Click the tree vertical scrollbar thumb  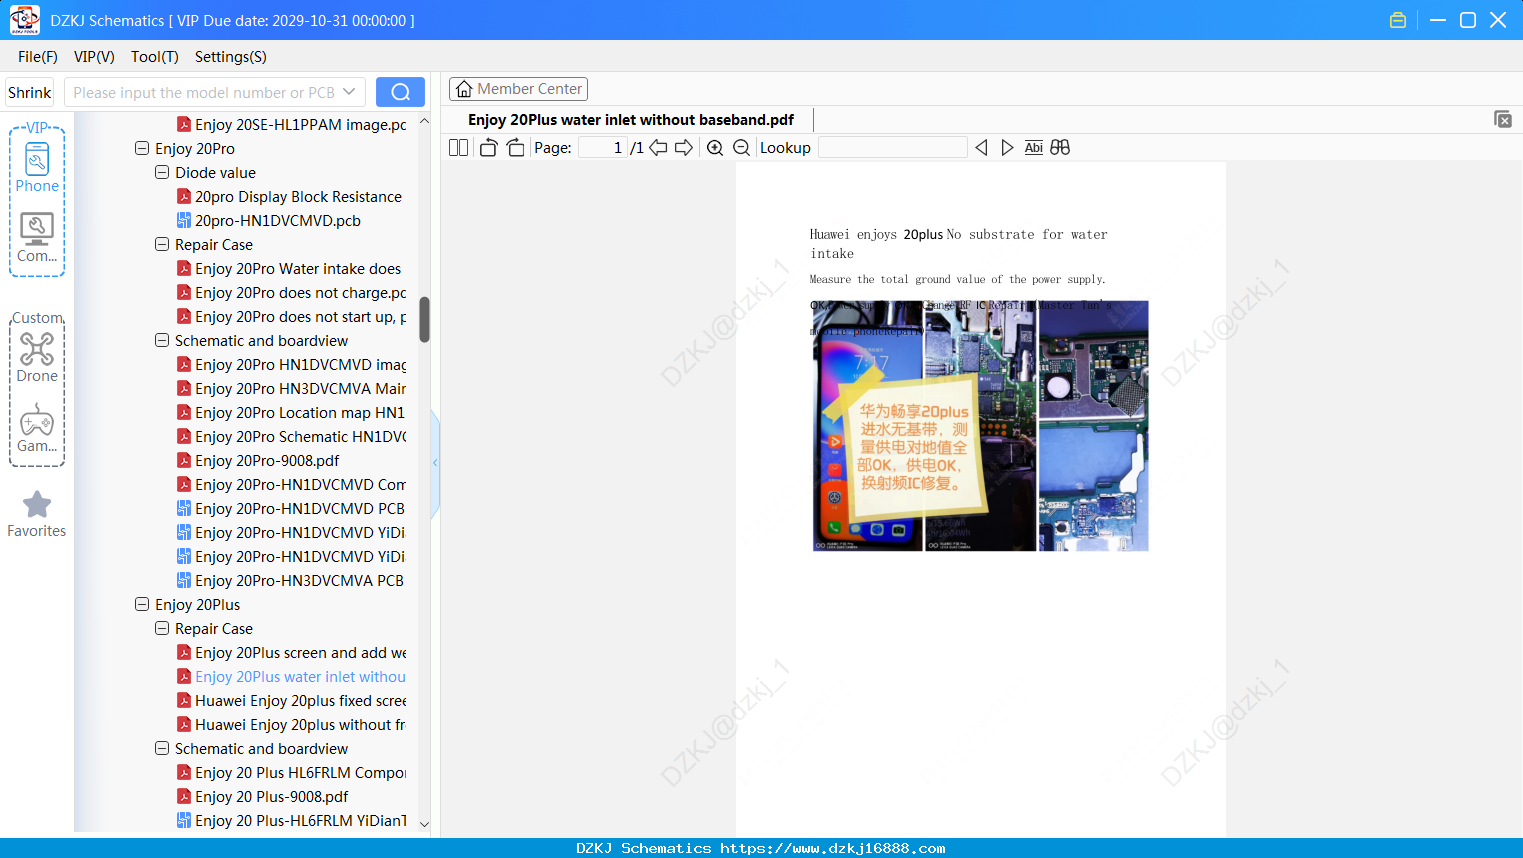pyautogui.click(x=424, y=319)
